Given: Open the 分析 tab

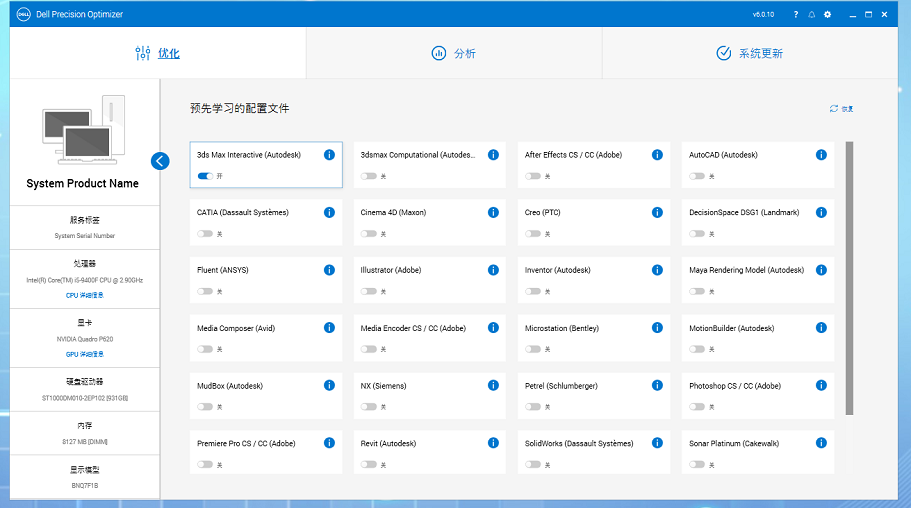Looking at the screenshot, I should coord(454,53).
